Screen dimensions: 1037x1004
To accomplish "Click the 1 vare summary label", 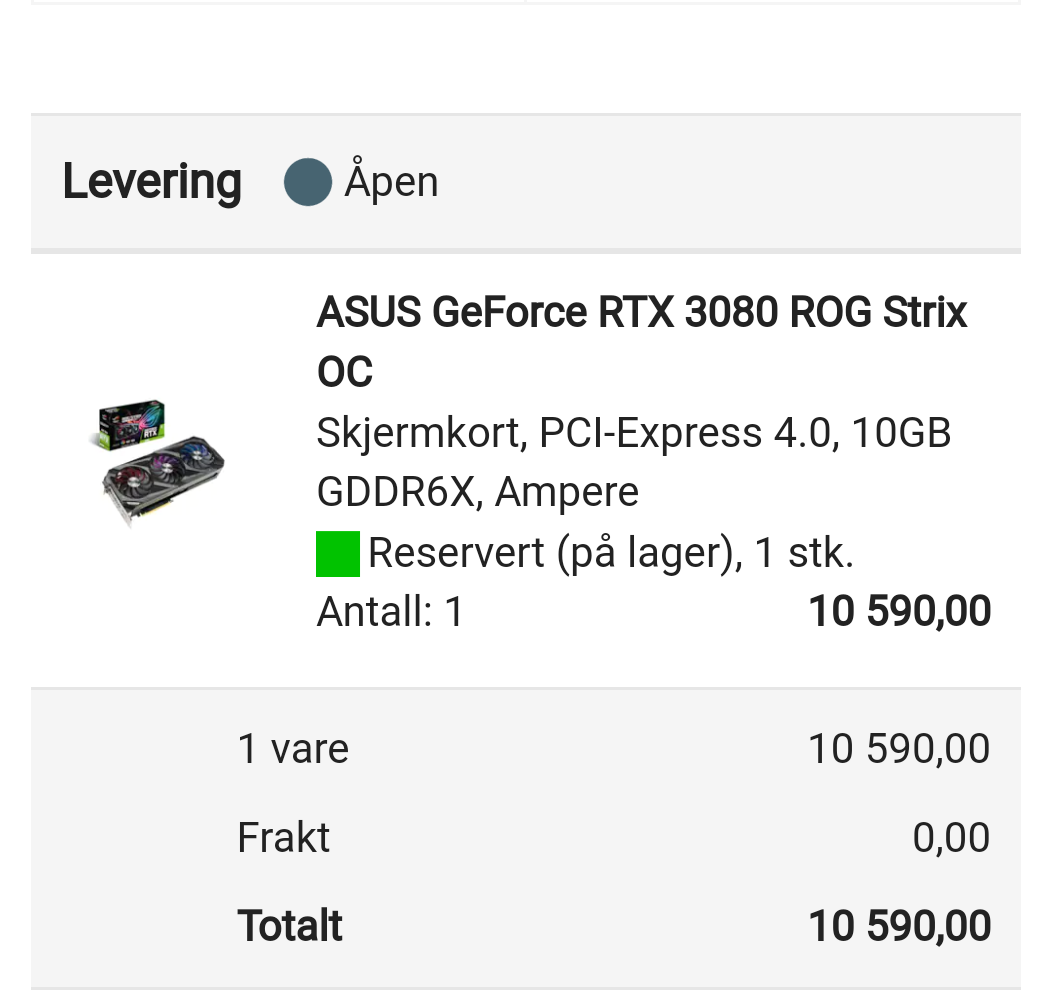I will tap(293, 749).
